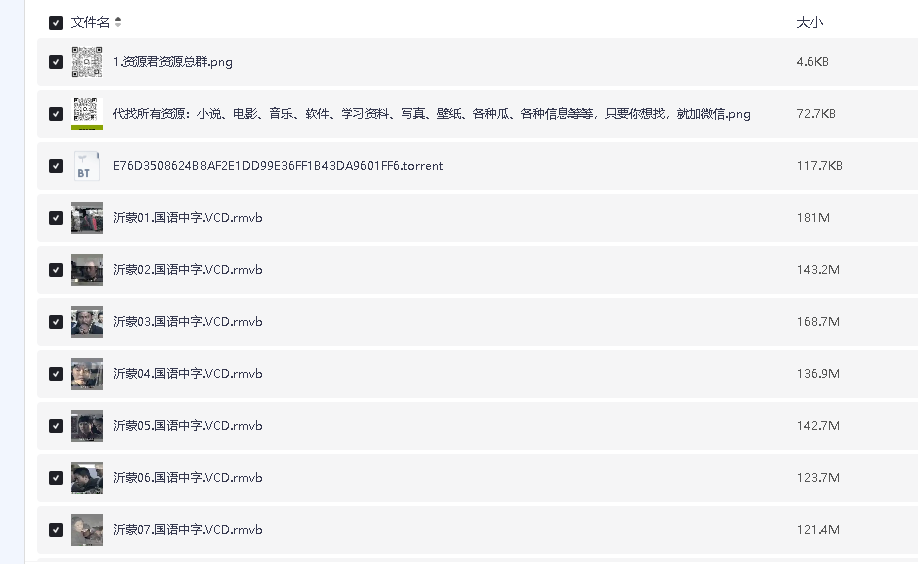Click the QR code icon for 1.资源君资源总群.png
The image size is (918, 564).
coord(87,62)
